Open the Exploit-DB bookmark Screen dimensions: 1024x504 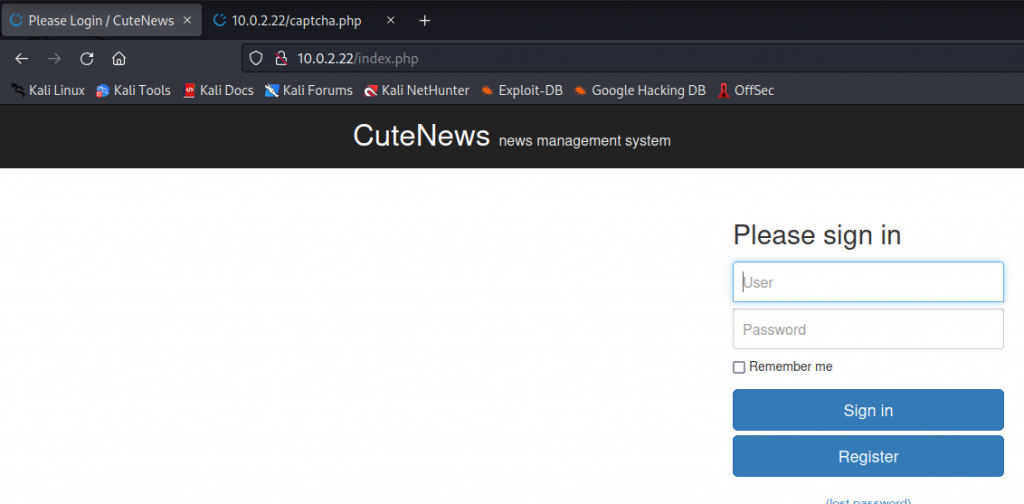[x=521, y=90]
